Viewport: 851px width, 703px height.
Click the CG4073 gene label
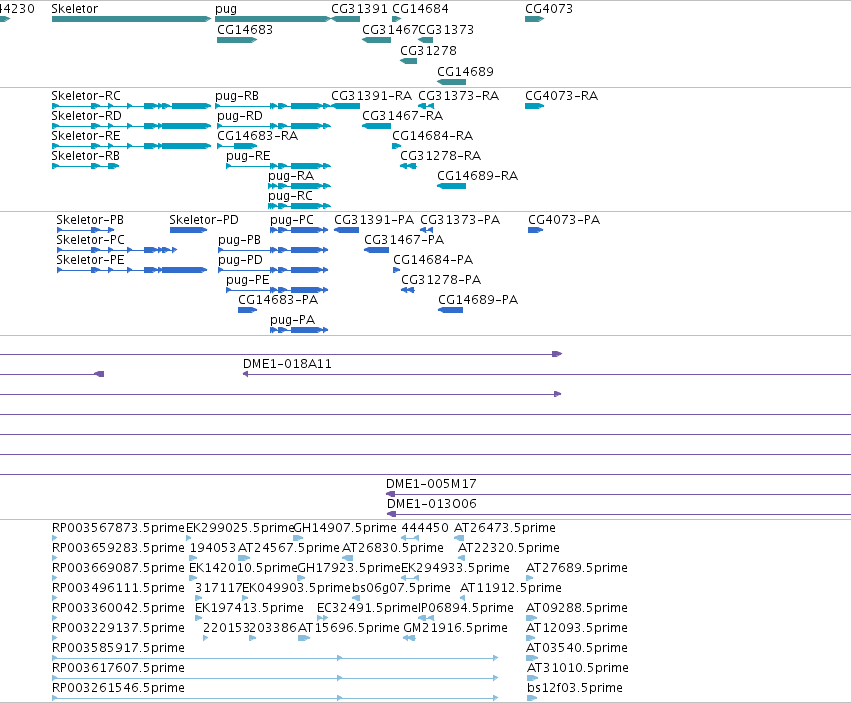(x=549, y=9)
